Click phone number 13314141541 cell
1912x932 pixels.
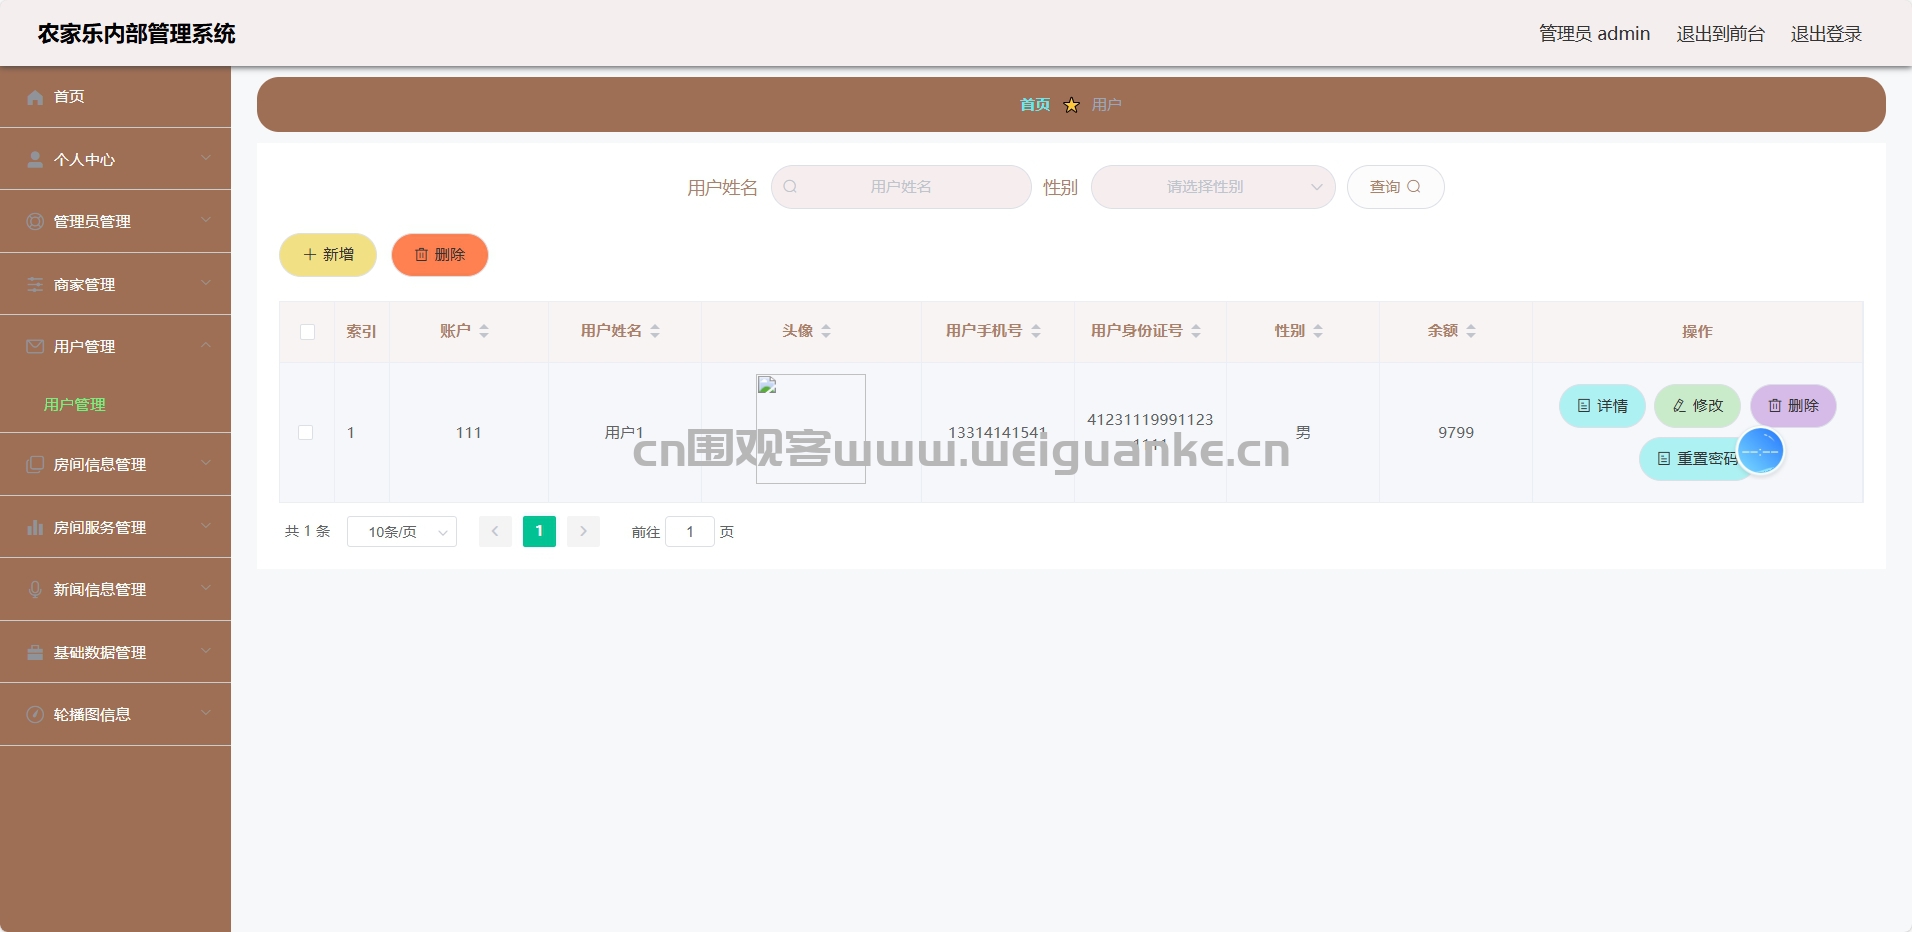click(x=997, y=432)
